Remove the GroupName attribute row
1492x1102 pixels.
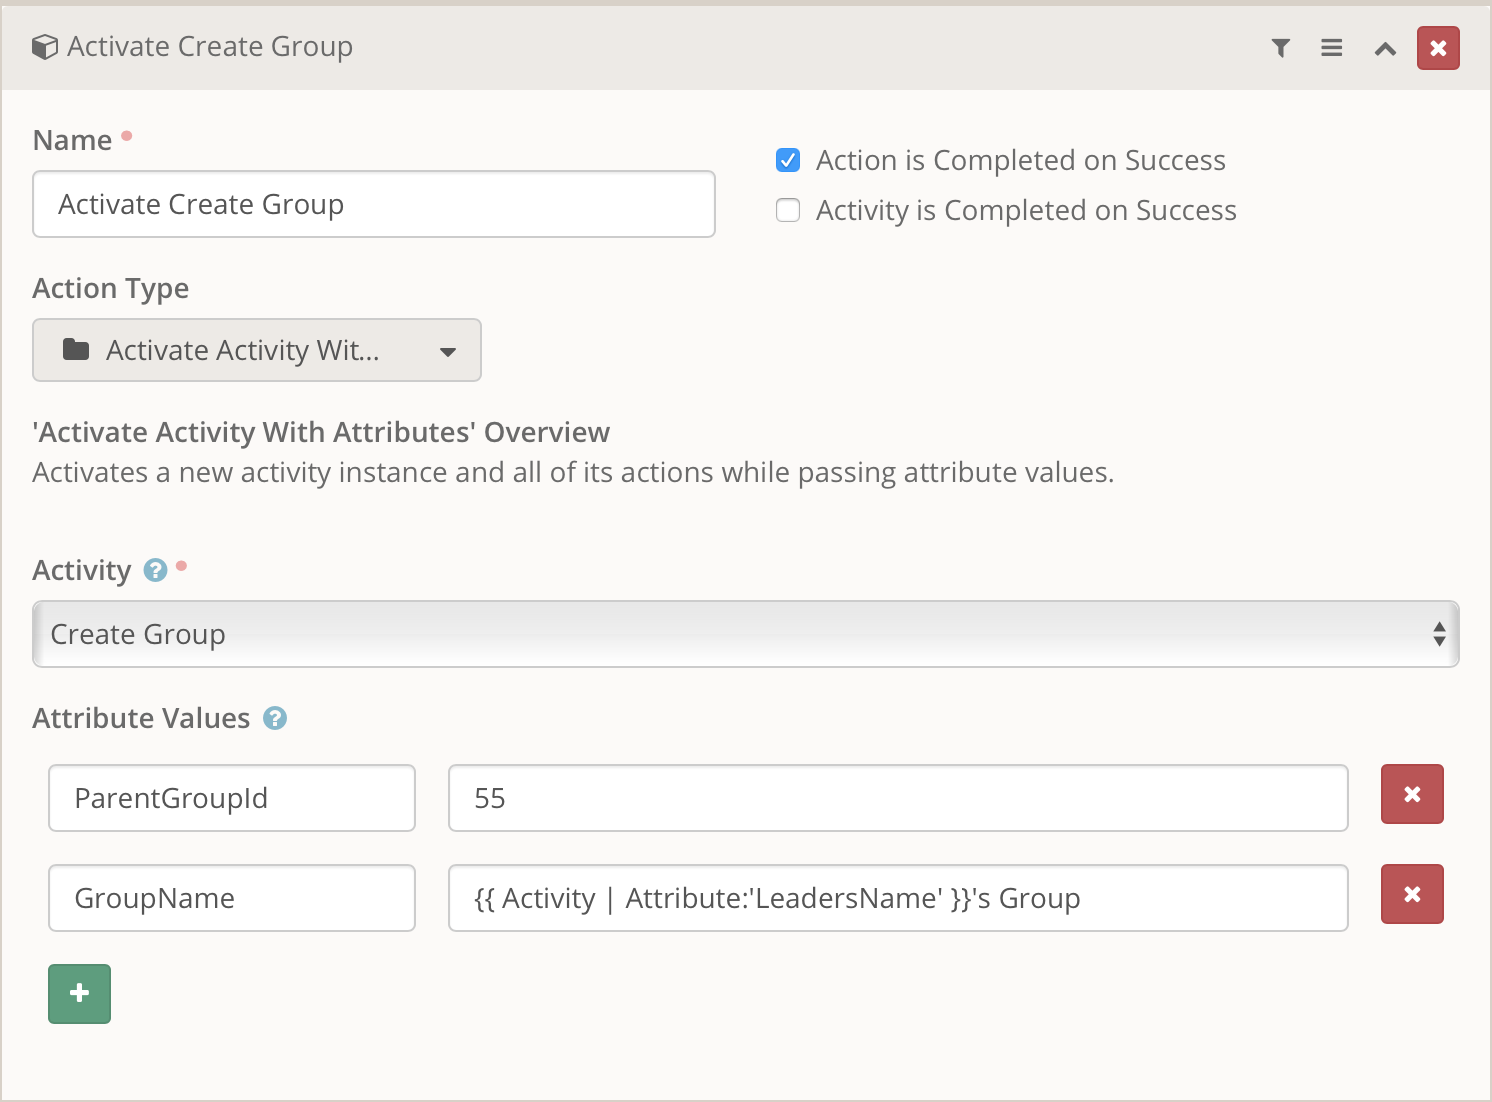tap(1411, 894)
